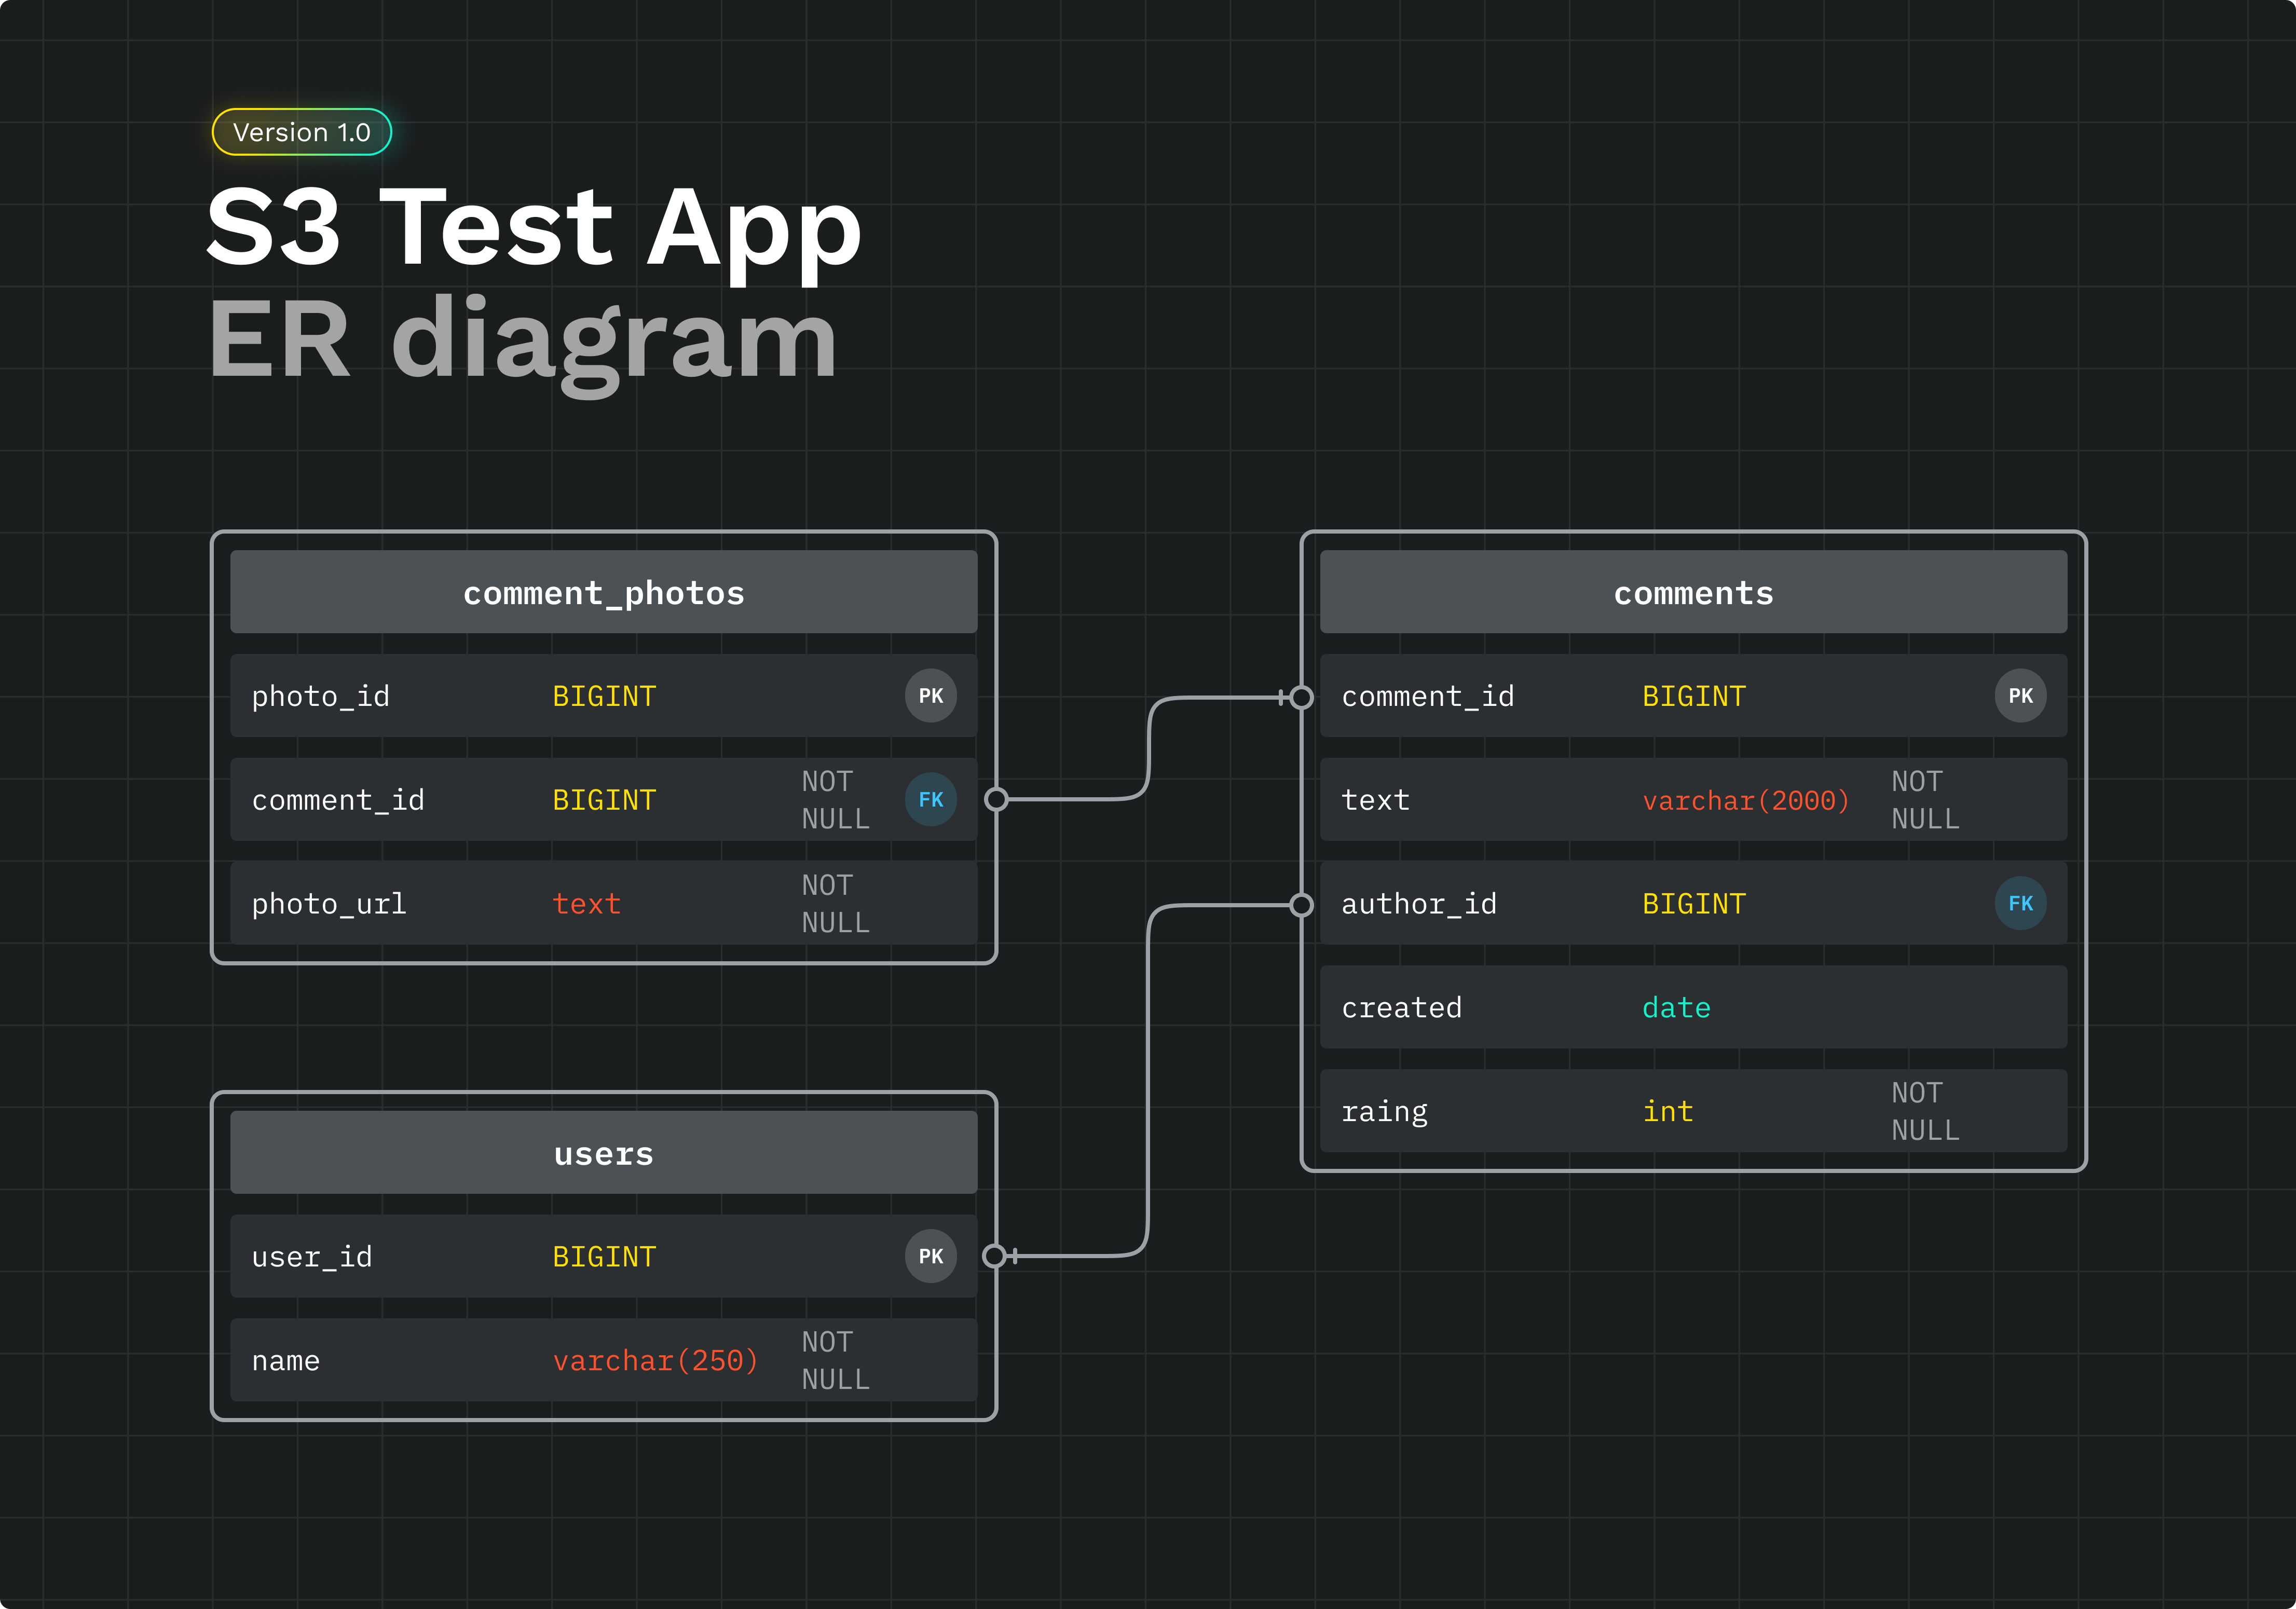Select the comment_photos table header

603,592
